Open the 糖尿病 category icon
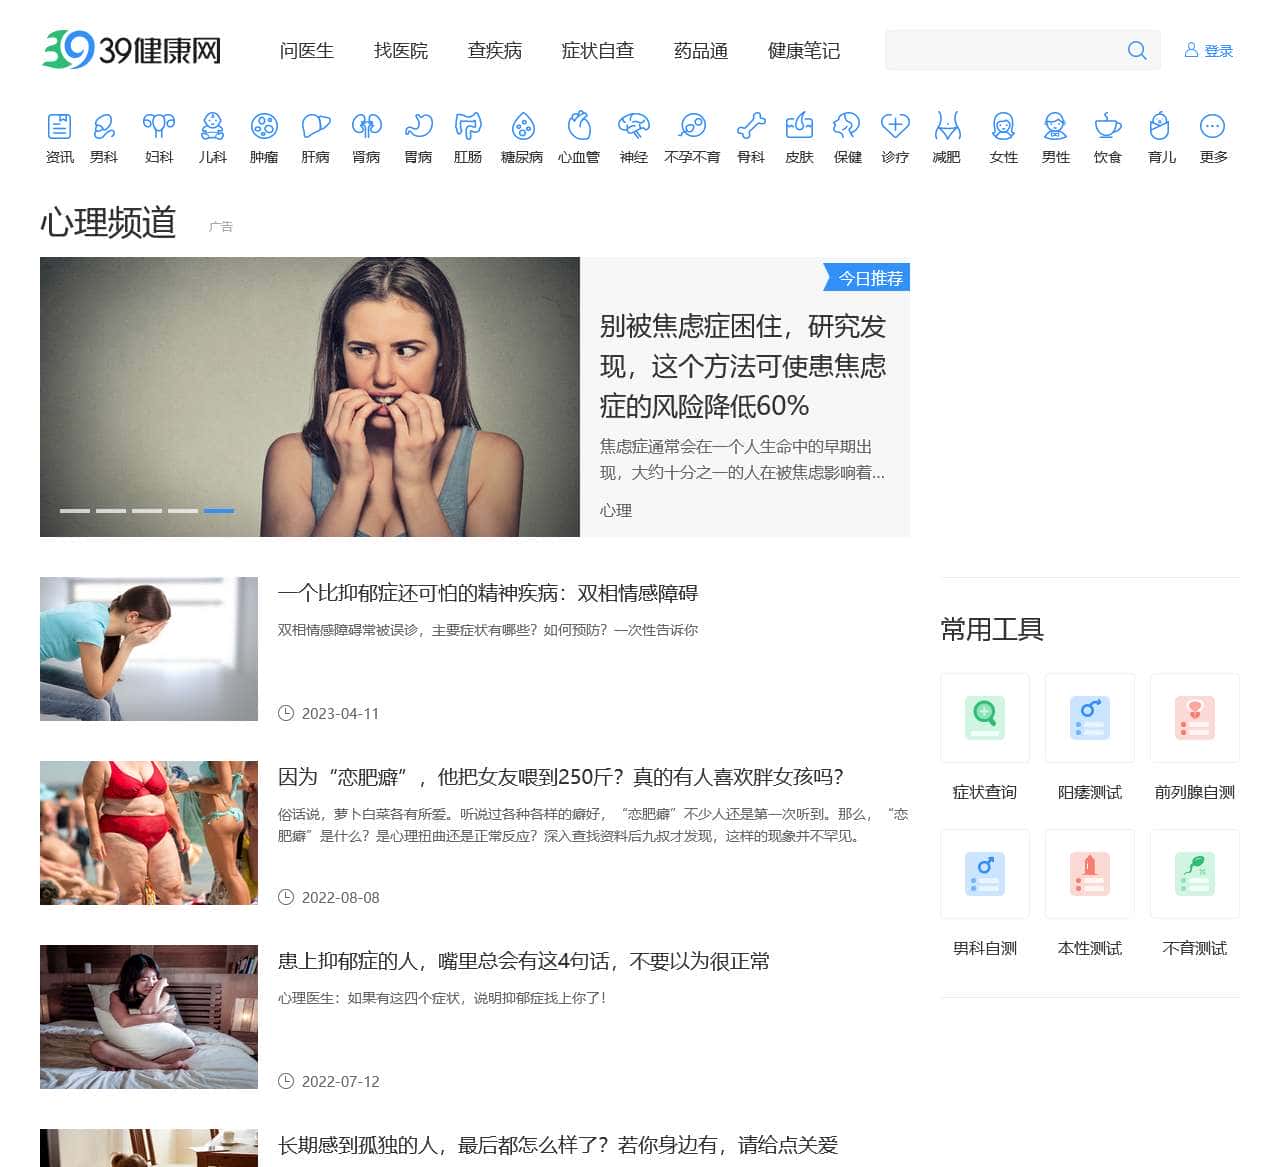 521,127
